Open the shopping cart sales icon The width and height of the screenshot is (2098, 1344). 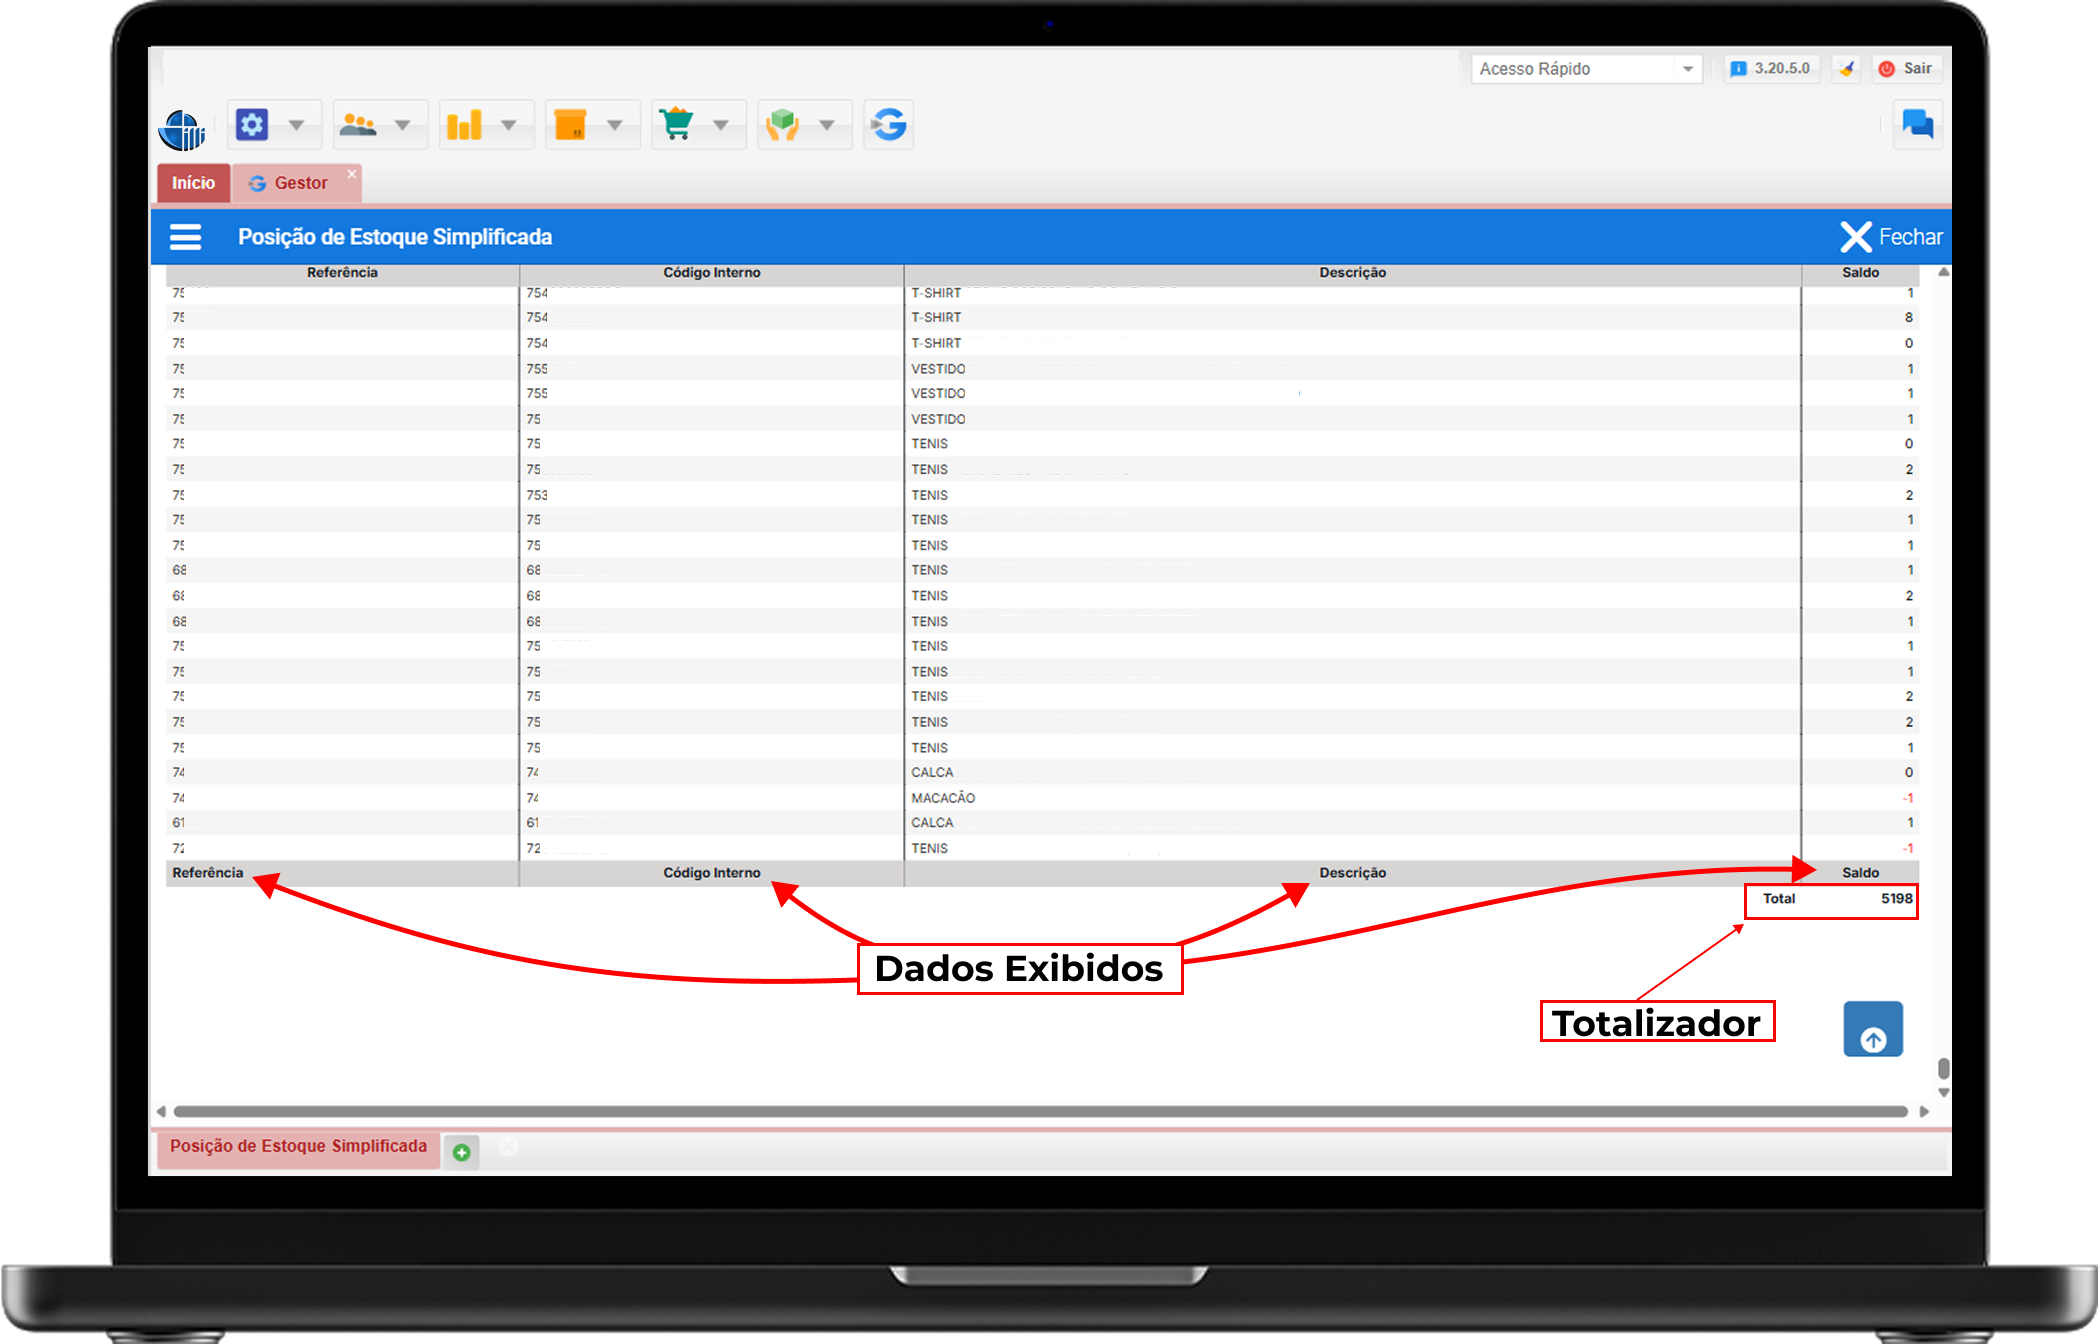677,125
